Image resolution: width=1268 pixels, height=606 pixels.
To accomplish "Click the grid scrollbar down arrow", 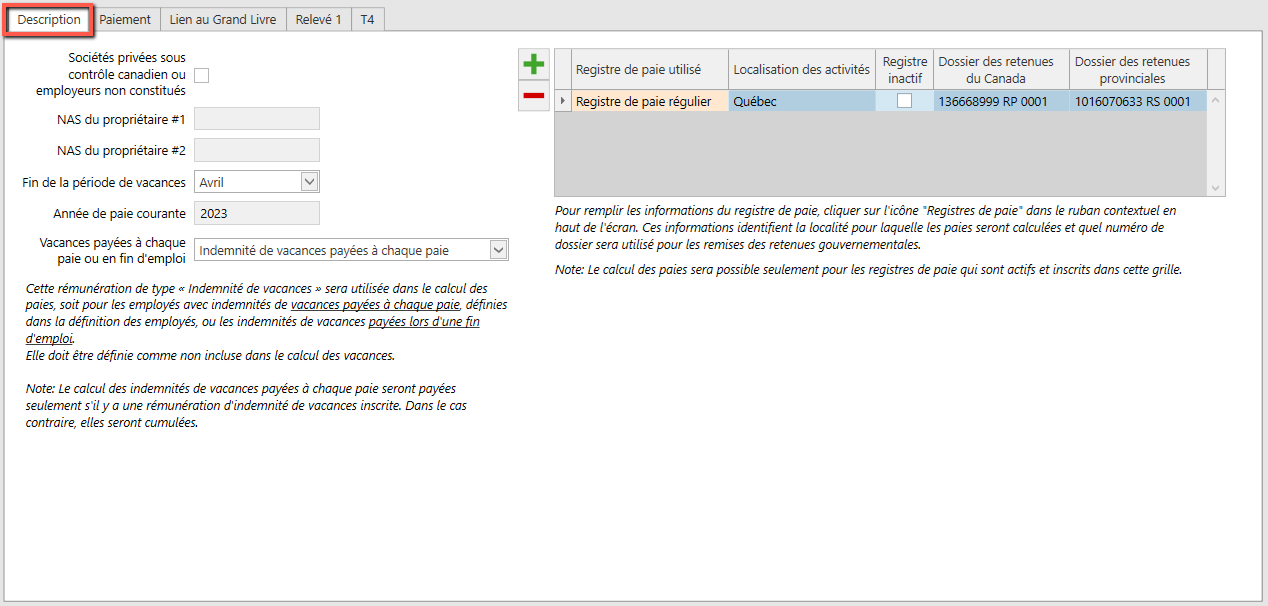I will pos(1216,187).
